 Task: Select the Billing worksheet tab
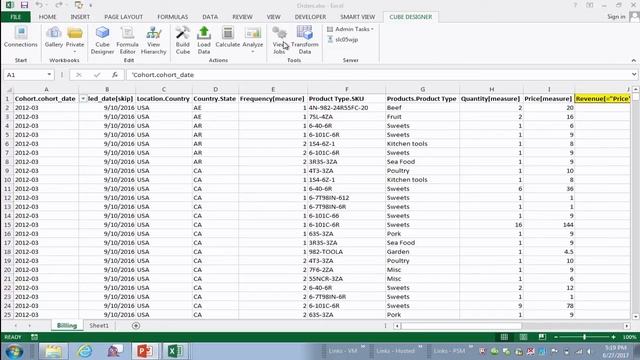pyautogui.click(x=67, y=326)
